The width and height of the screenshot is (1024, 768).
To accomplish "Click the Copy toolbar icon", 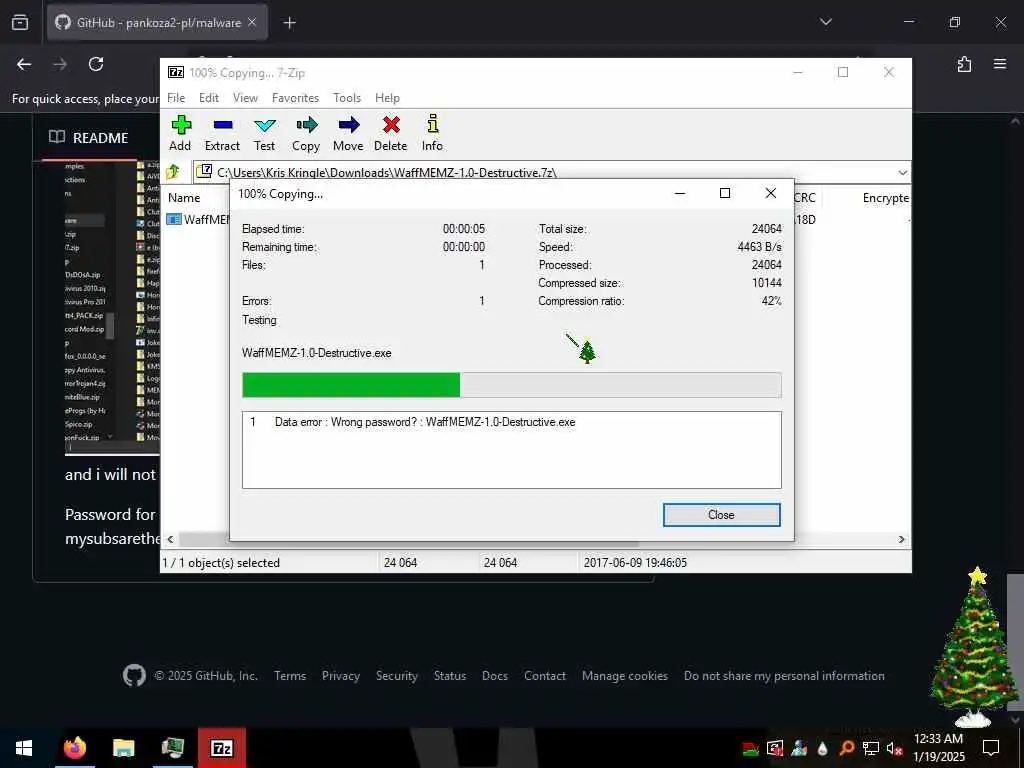I will [306, 133].
